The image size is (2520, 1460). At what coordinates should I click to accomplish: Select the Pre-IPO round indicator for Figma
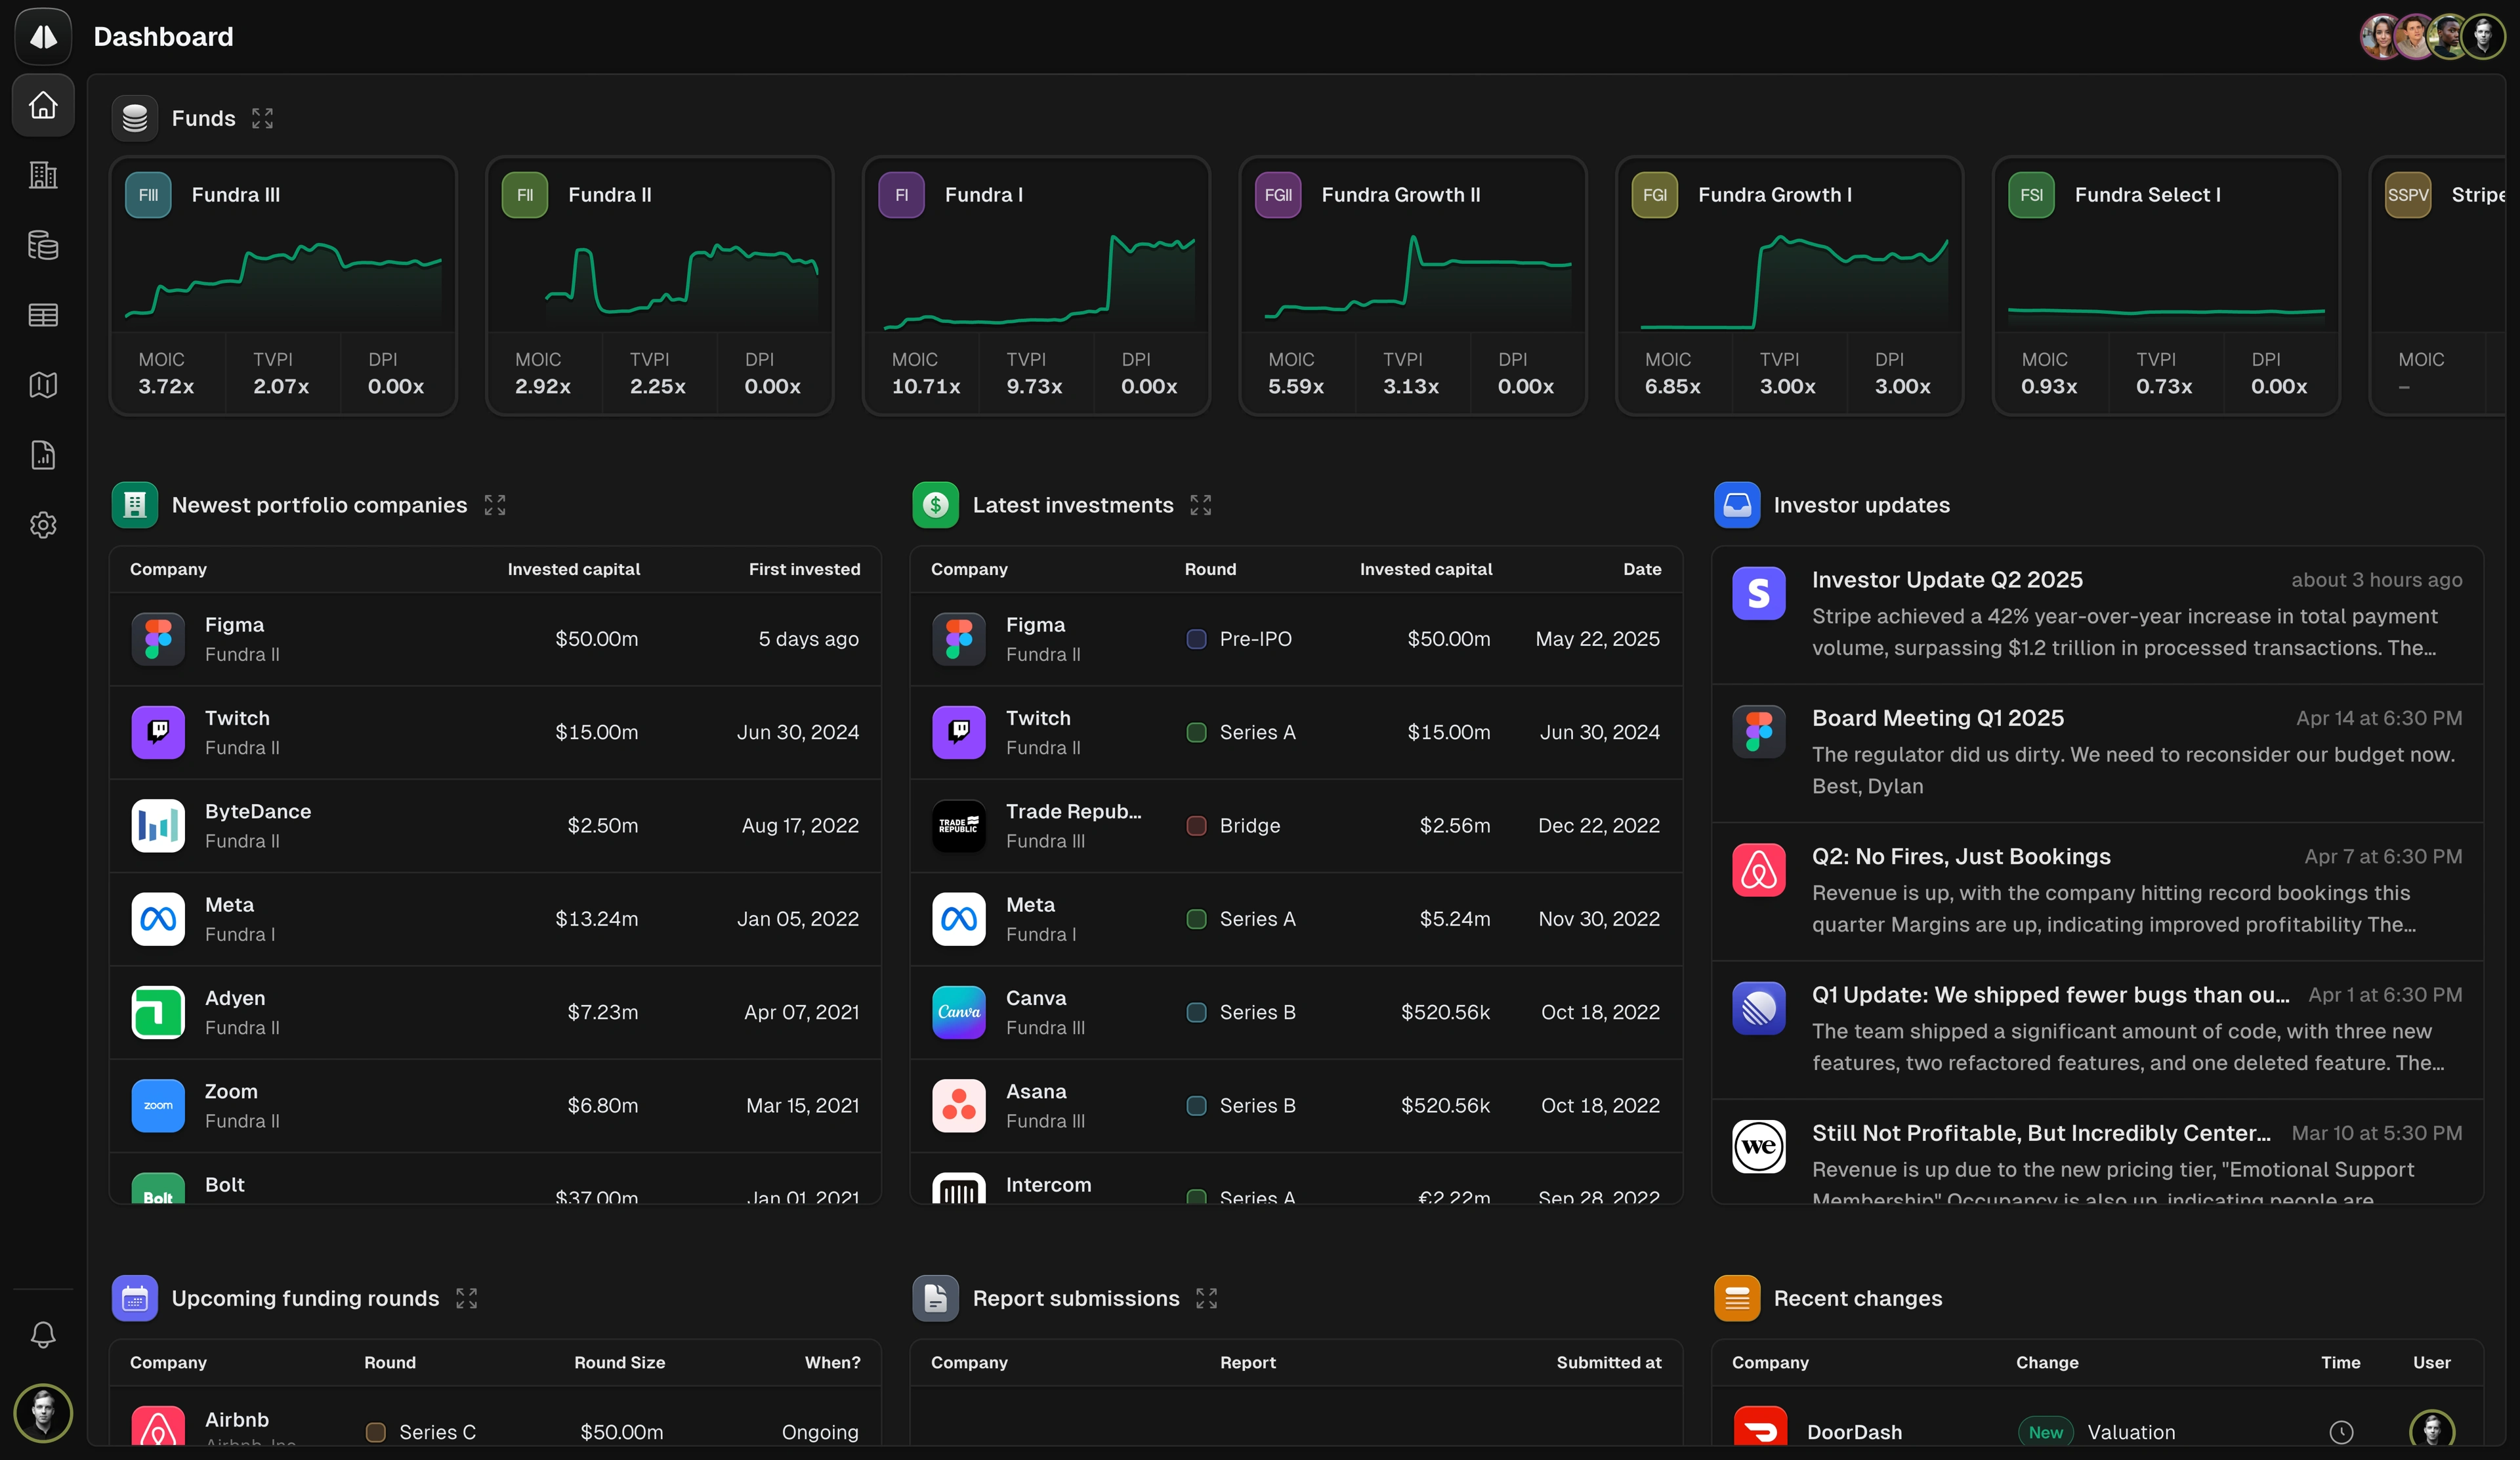1196,639
